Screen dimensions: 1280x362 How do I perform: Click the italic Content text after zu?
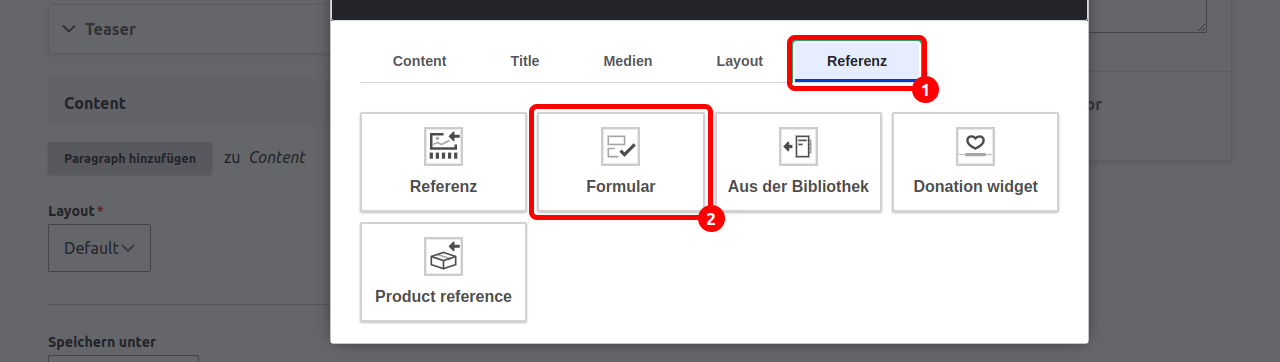tap(277, 157)
